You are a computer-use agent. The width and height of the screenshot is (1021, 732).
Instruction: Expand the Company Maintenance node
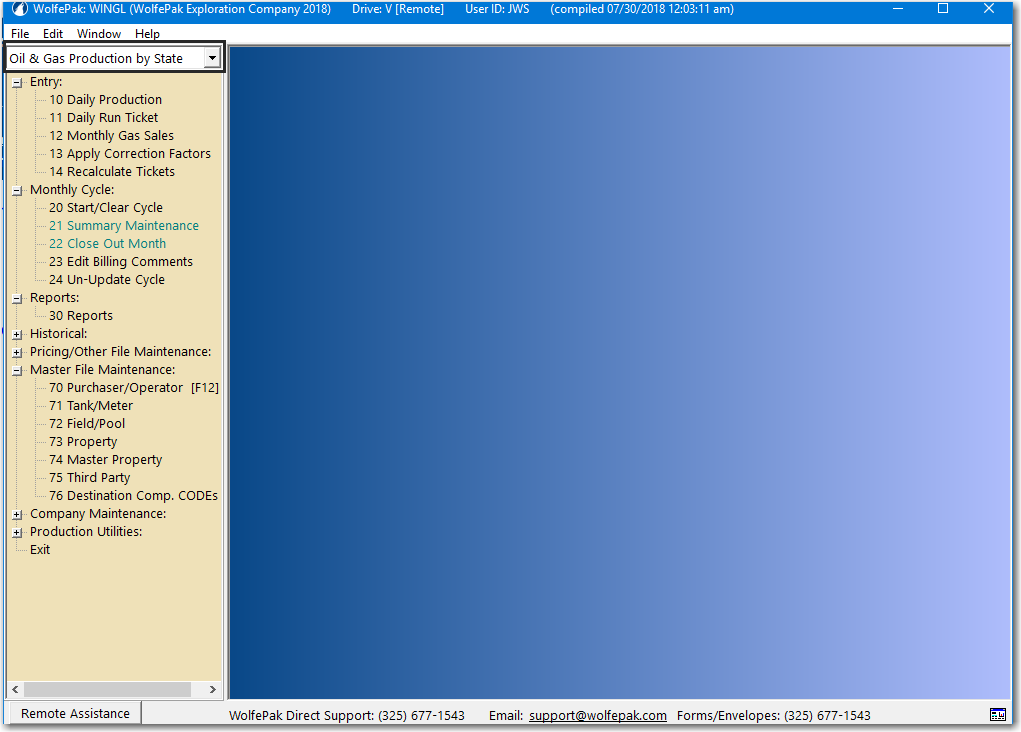[x=17, y=514]
